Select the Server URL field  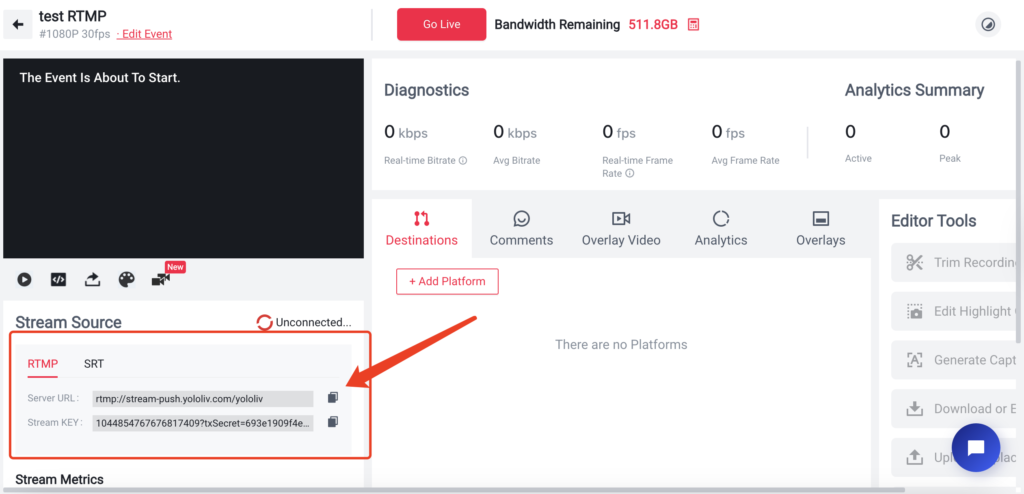203,399
